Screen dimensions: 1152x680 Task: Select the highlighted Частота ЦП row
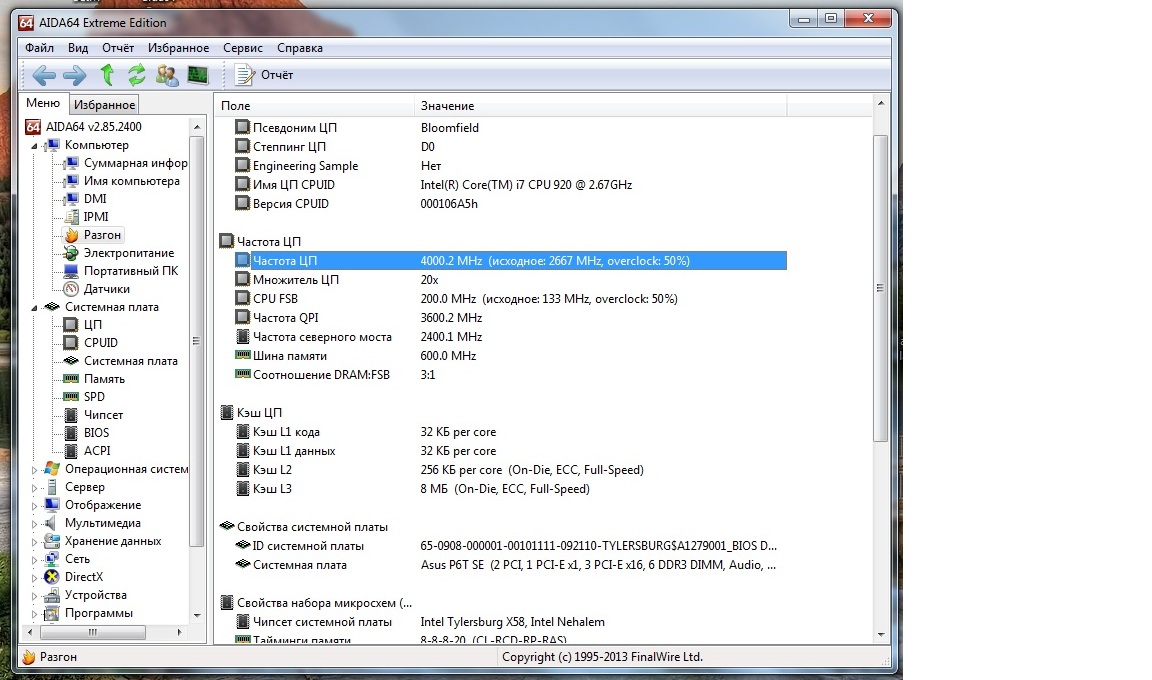pyautogui.click(x=510, y=261)
